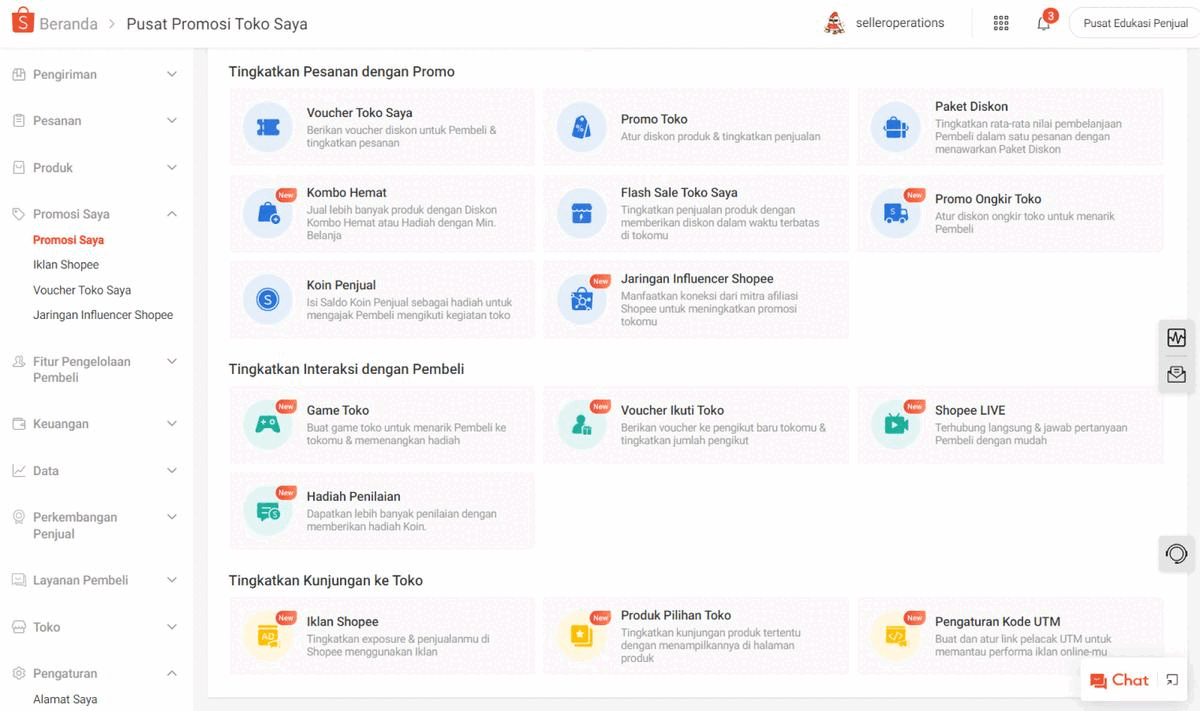Expand the Keuangan sidebar section

(x=171, y=424)
